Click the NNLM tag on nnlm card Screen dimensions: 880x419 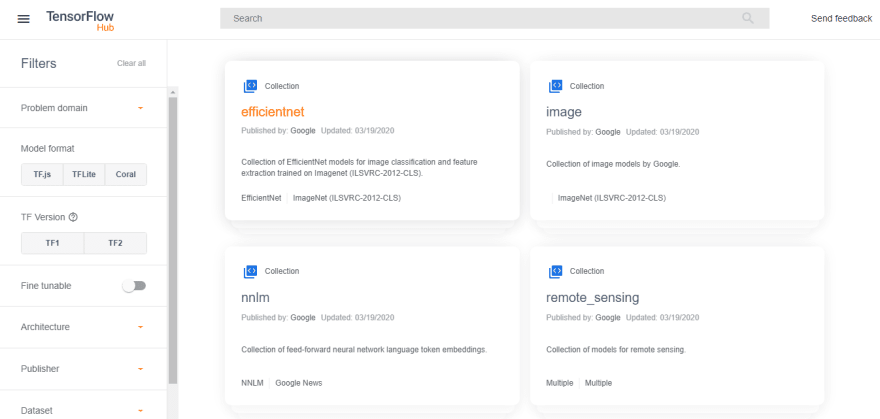(x=253, y=383)
